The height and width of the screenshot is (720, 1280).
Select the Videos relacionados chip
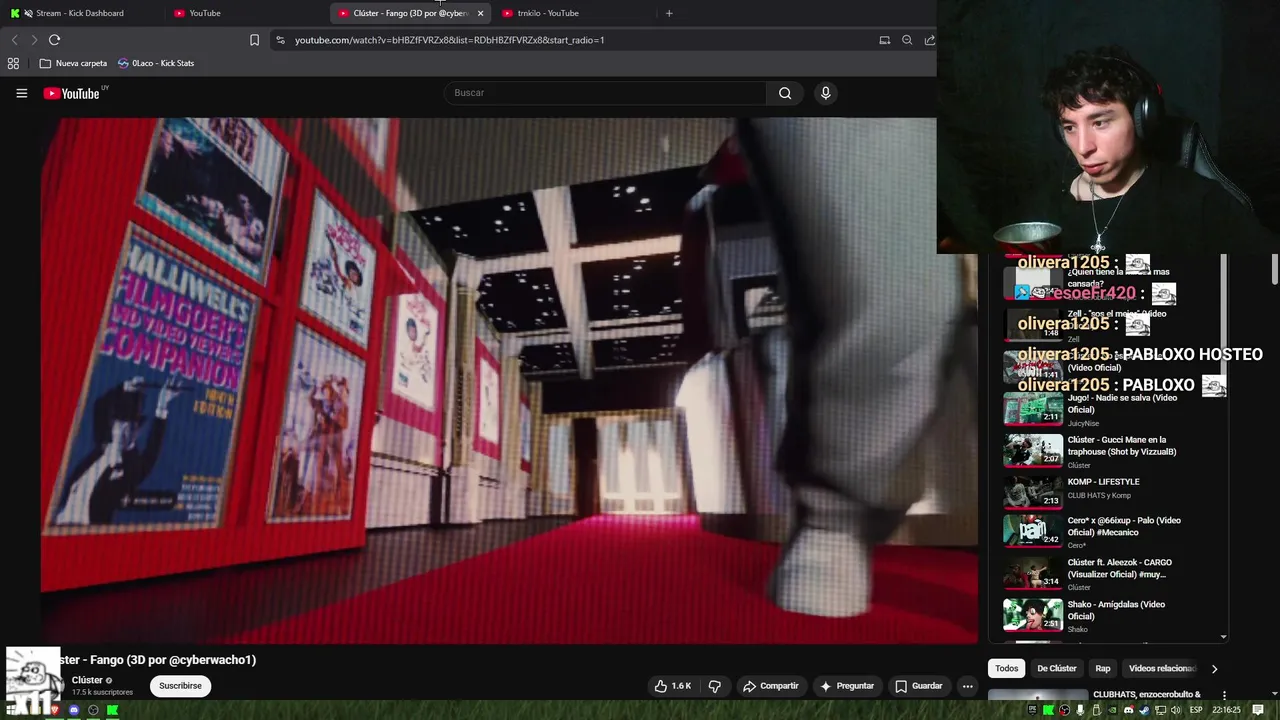tap(1162, 668)
